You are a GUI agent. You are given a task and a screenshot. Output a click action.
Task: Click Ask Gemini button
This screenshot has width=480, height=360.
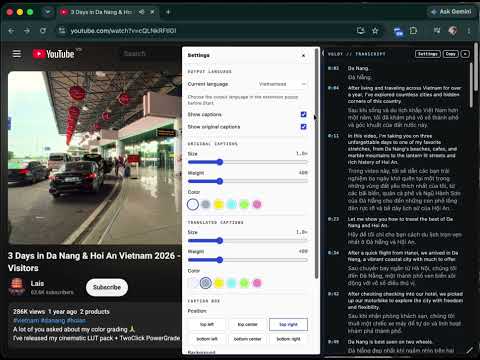451,12
